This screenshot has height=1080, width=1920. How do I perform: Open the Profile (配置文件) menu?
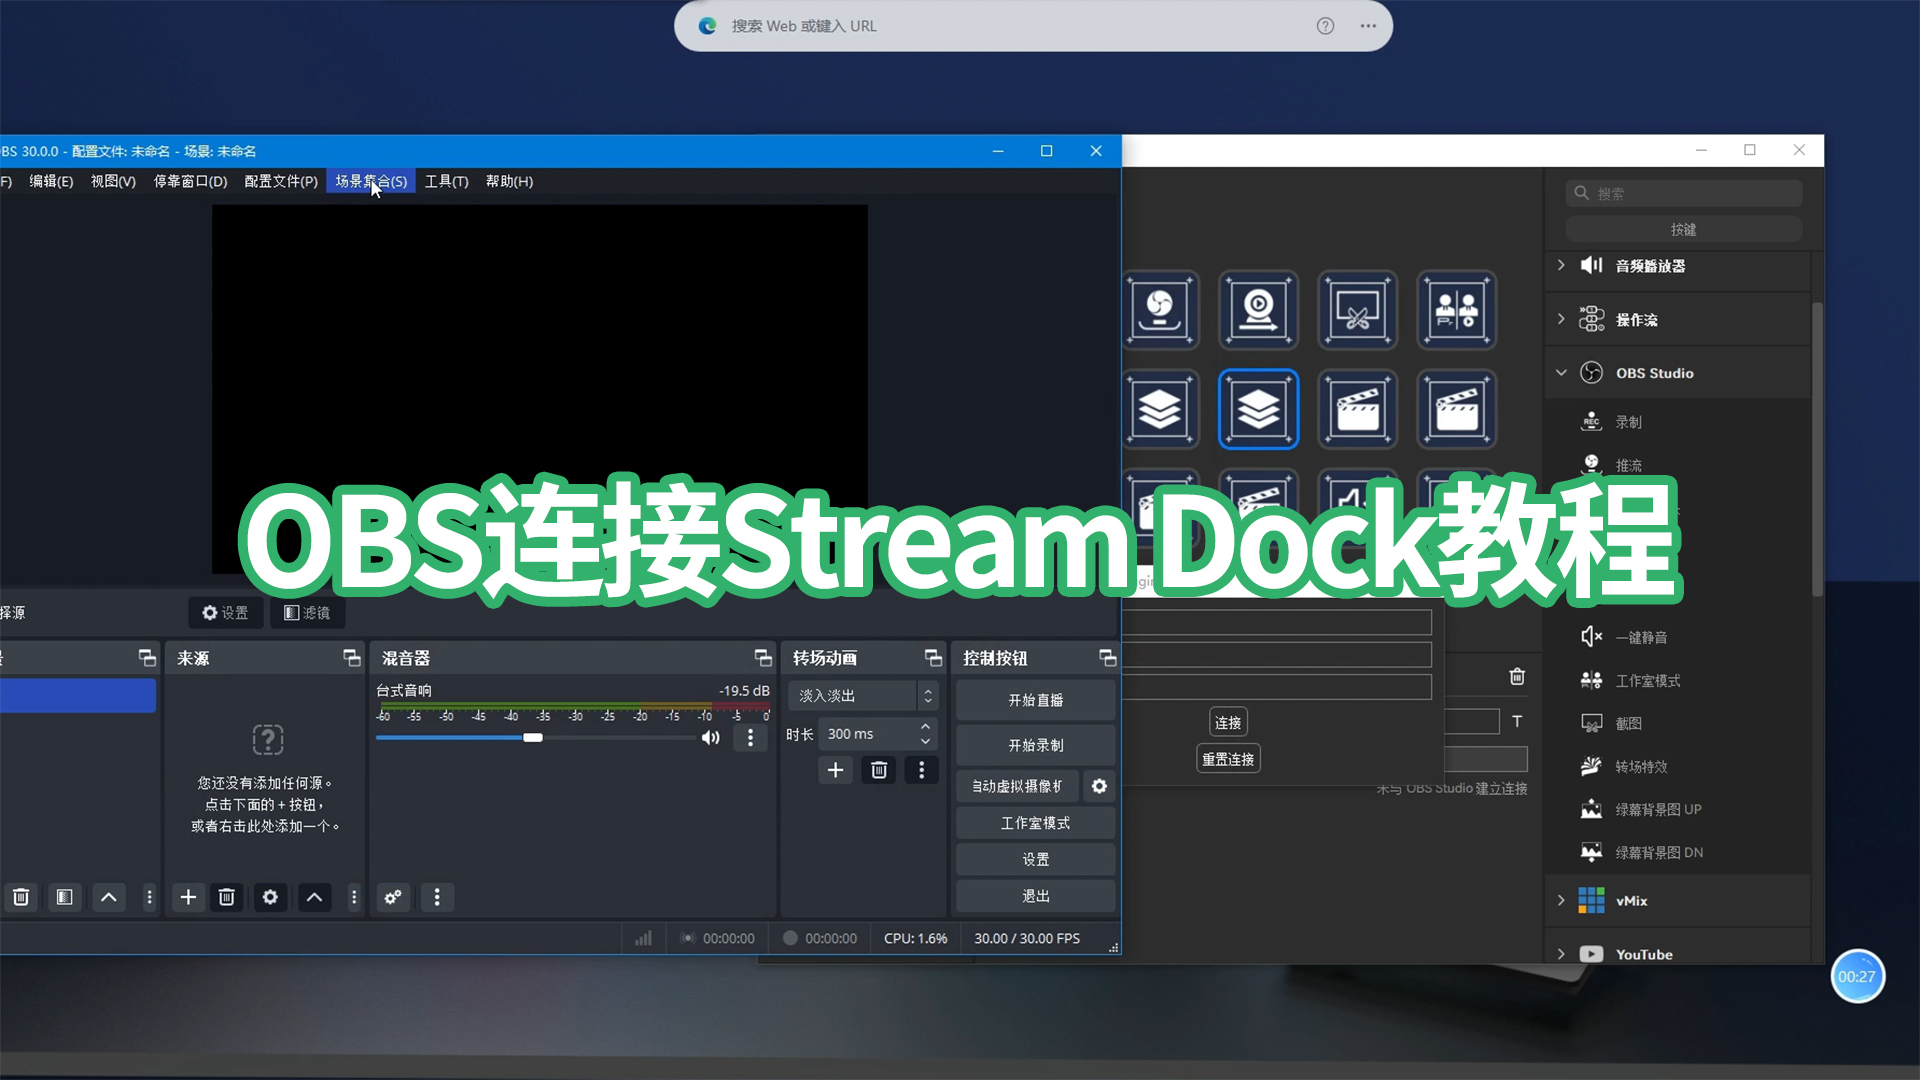[x=281, y=181]
